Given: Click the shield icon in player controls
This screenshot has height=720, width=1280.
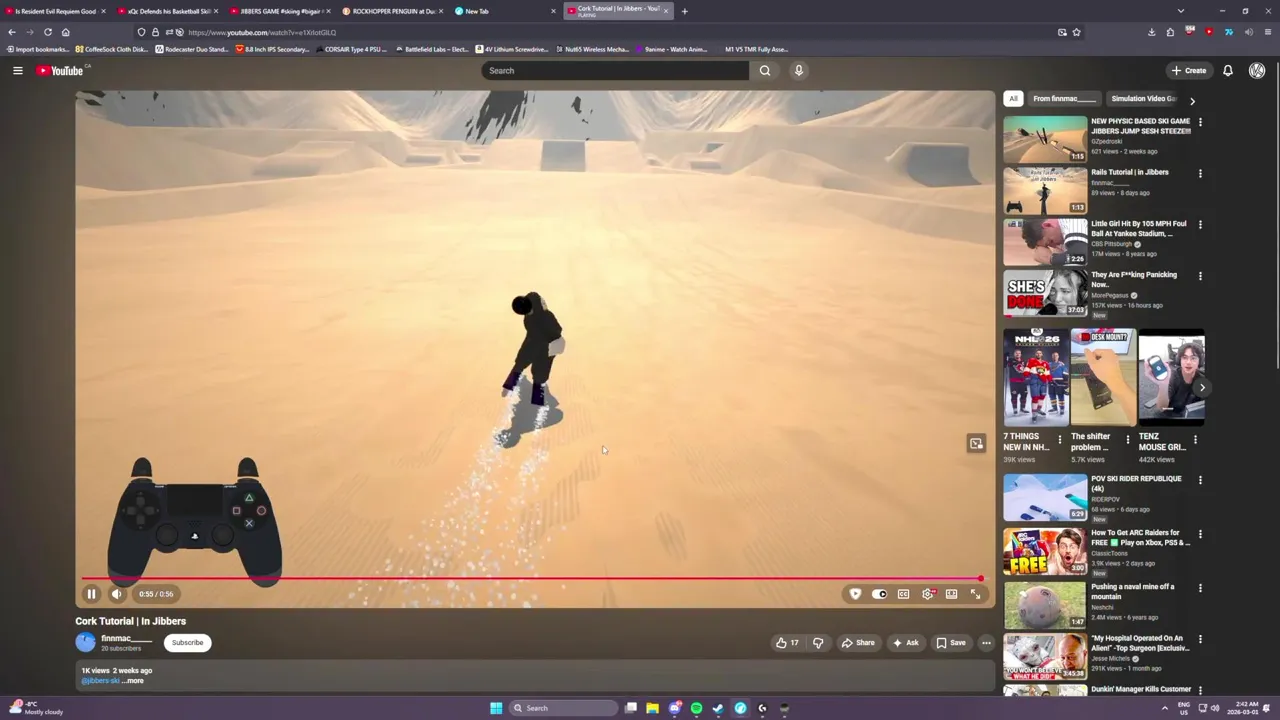Looking at the screenshot, I should tap(855, 594).
